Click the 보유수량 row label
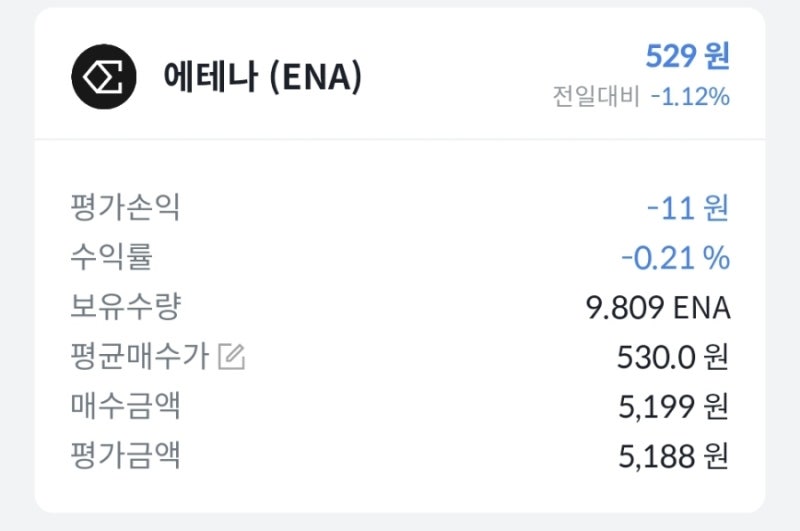 (x=125, y=306)
